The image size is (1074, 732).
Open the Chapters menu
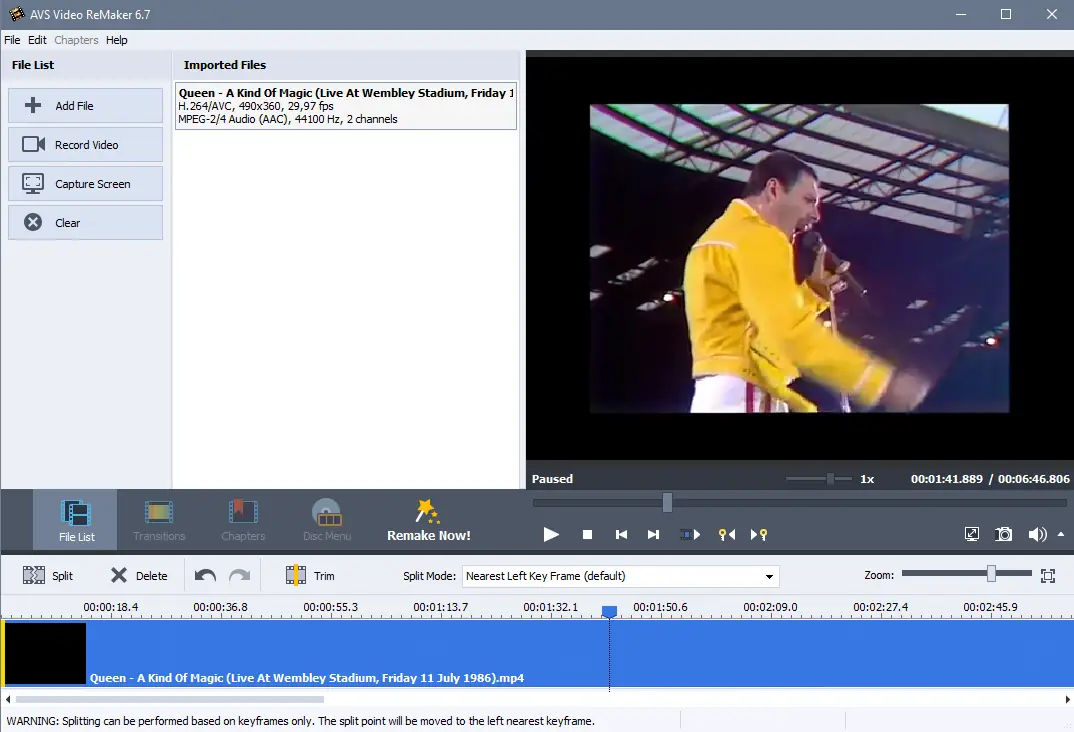[76, 40]
